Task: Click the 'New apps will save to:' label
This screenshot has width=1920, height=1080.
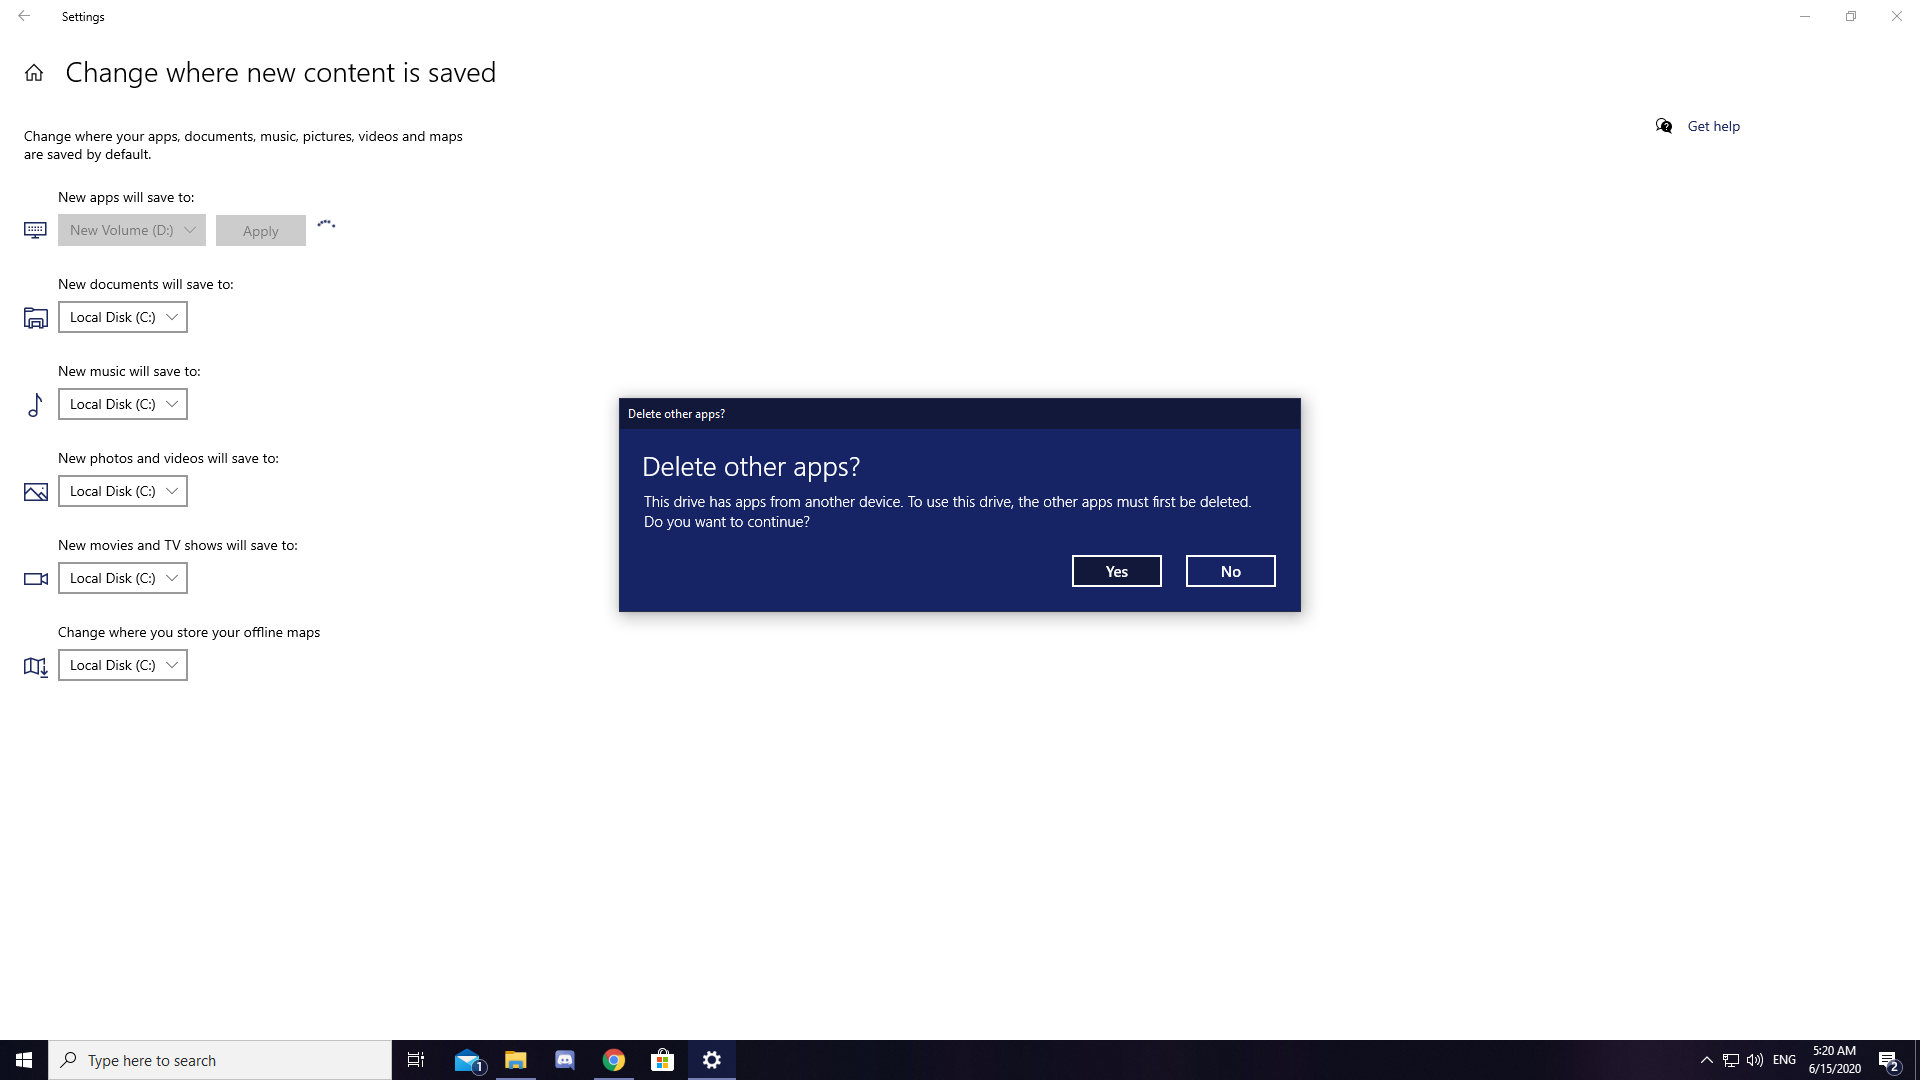Action: (x=126, y=198)
